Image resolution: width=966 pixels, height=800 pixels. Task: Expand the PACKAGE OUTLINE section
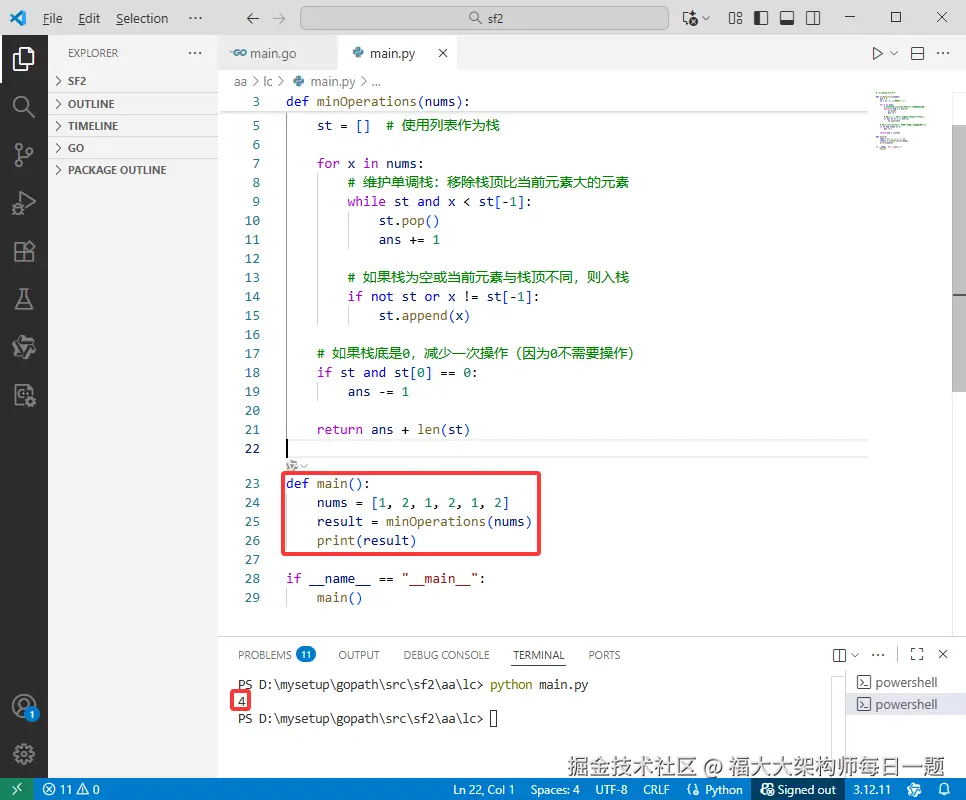click(x=133, y=170)
